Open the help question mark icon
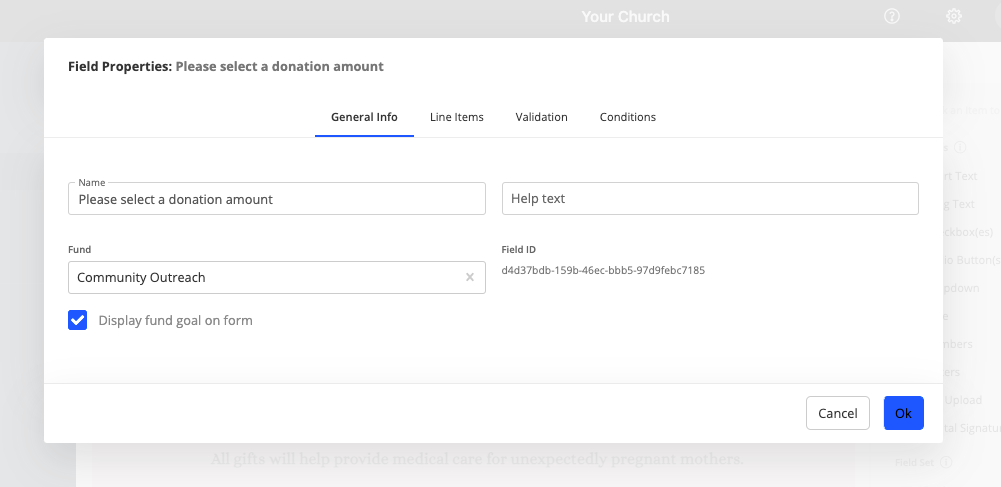Screen dimensions: 1001x487 point(892,16)
